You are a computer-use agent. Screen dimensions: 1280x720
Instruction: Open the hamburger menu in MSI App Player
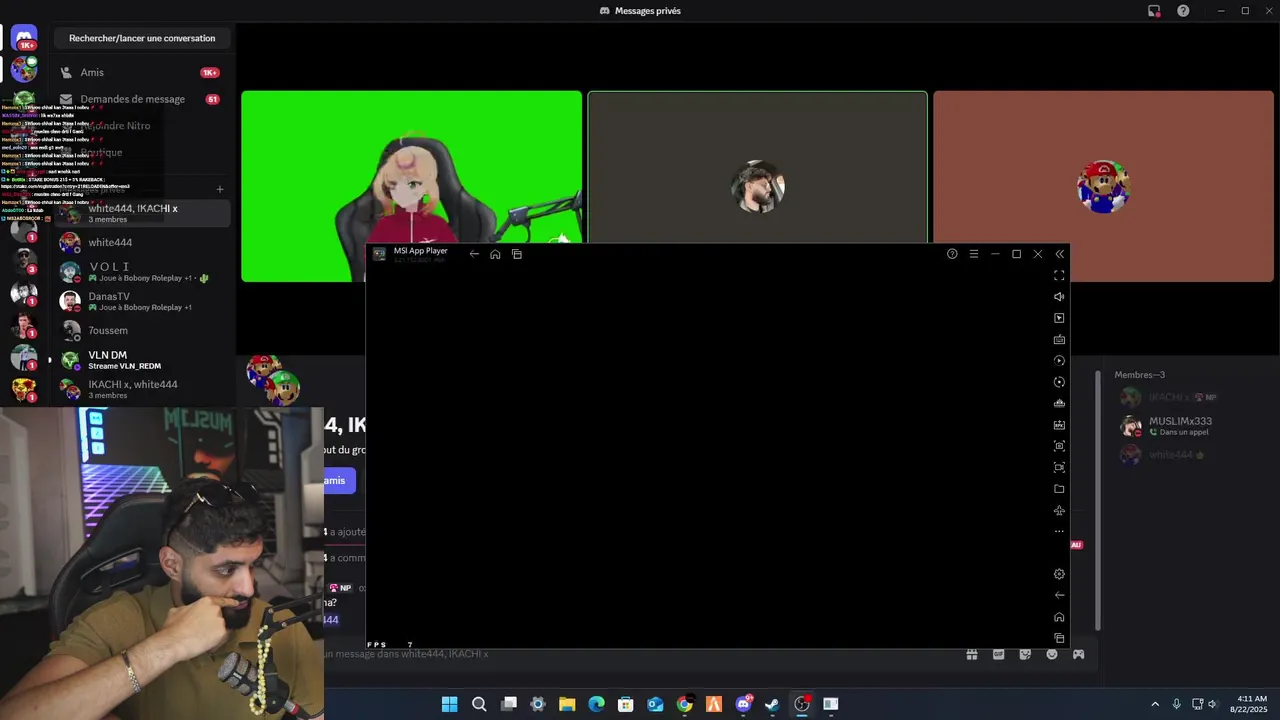click(x=973, y=254)
